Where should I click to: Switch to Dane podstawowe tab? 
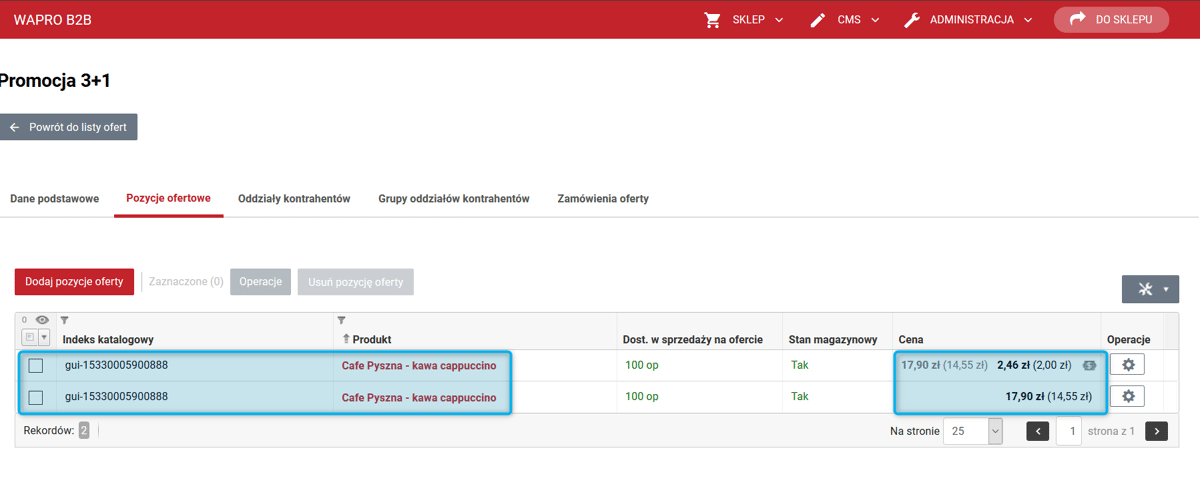(x=55, y=199)
